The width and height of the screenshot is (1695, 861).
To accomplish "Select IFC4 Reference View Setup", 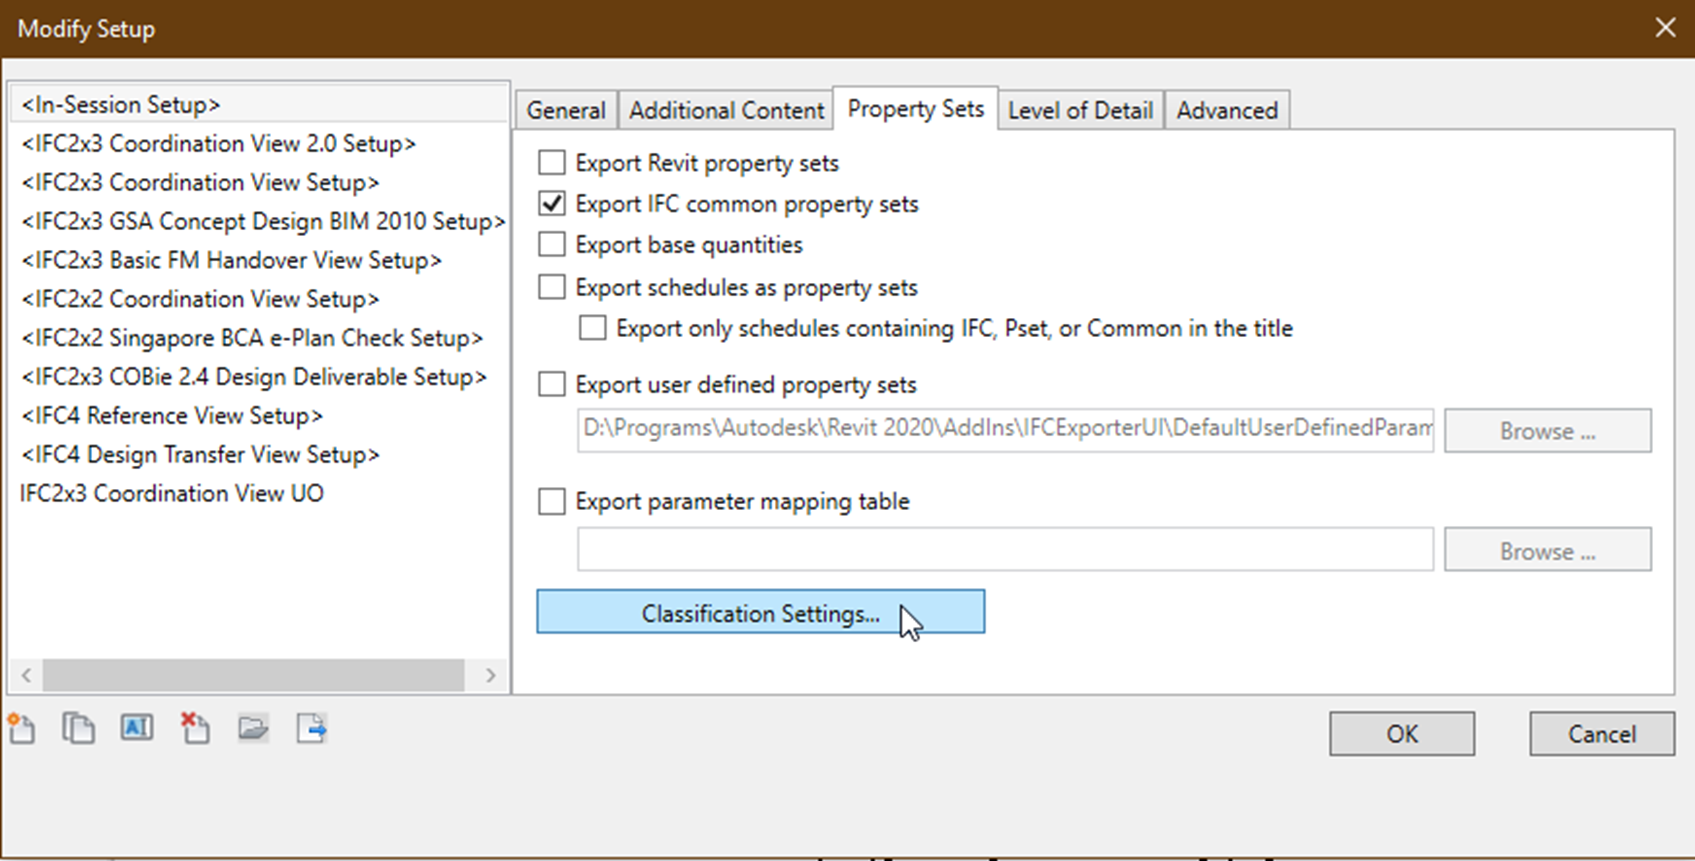I will point(172,416).
